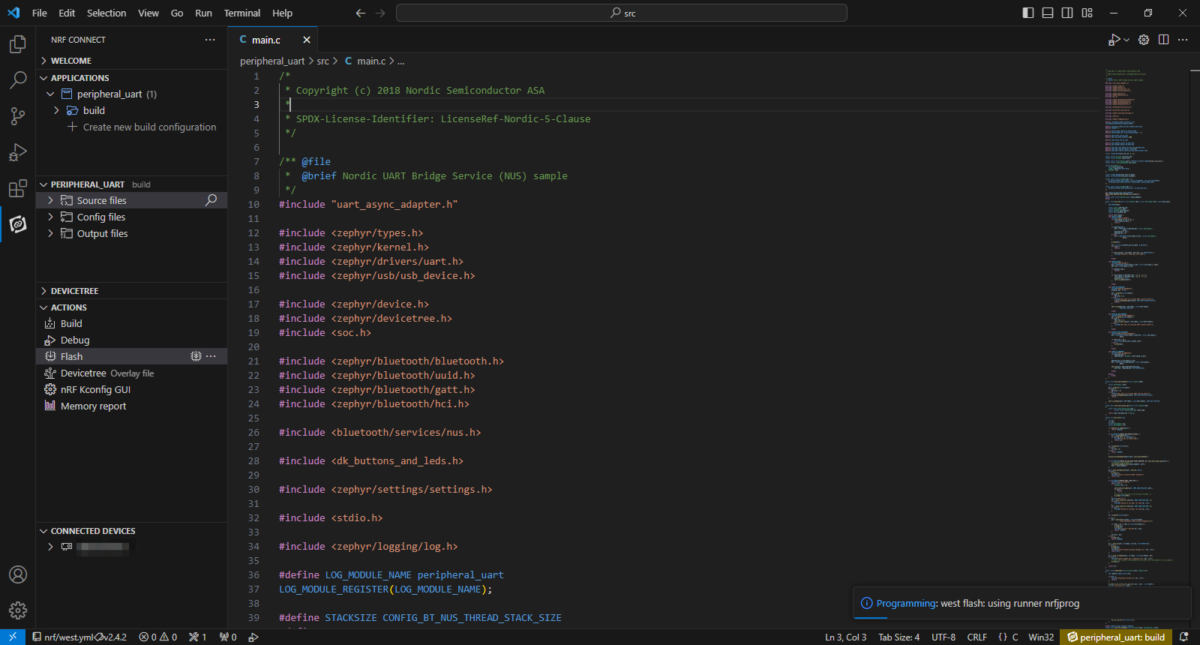Open the Selection menu

(106, 13)
